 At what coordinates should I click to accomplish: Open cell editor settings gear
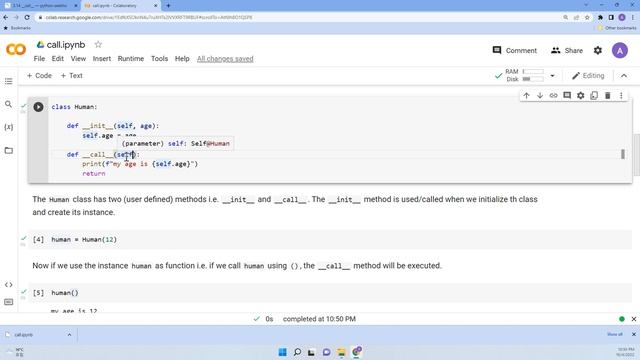click(580, 96)
